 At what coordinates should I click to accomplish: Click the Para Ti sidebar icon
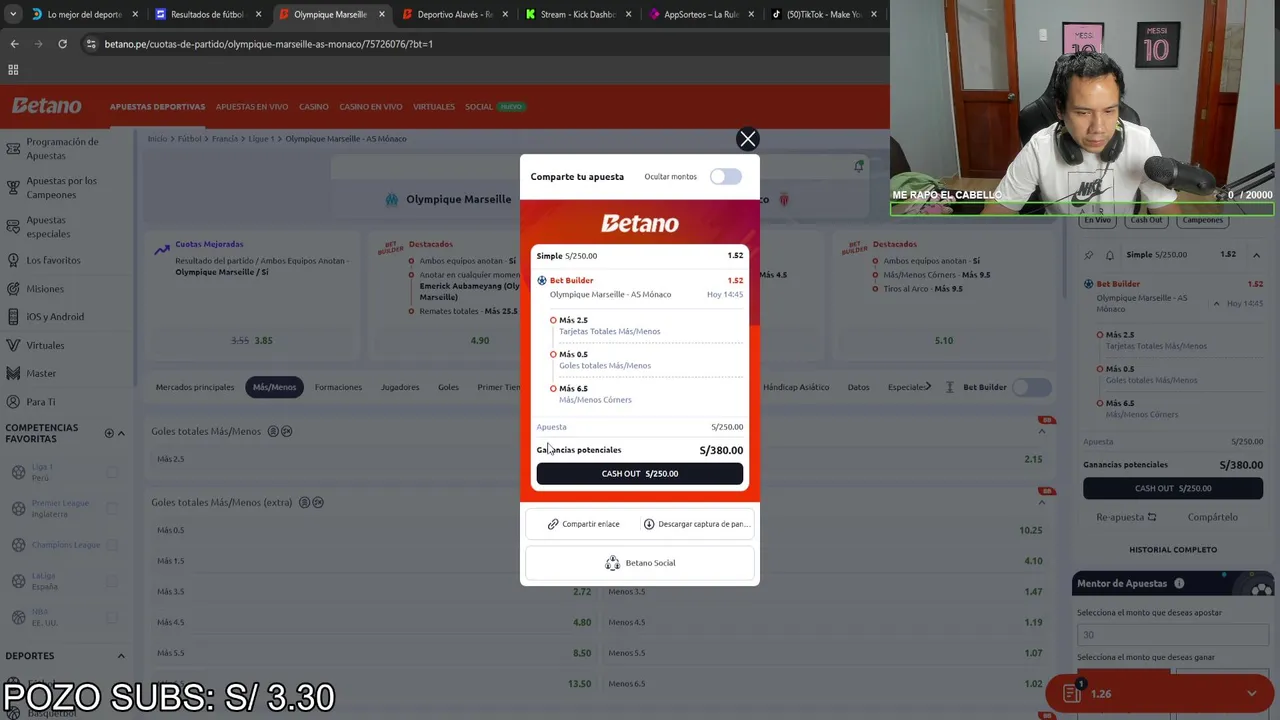coord(13,402)
